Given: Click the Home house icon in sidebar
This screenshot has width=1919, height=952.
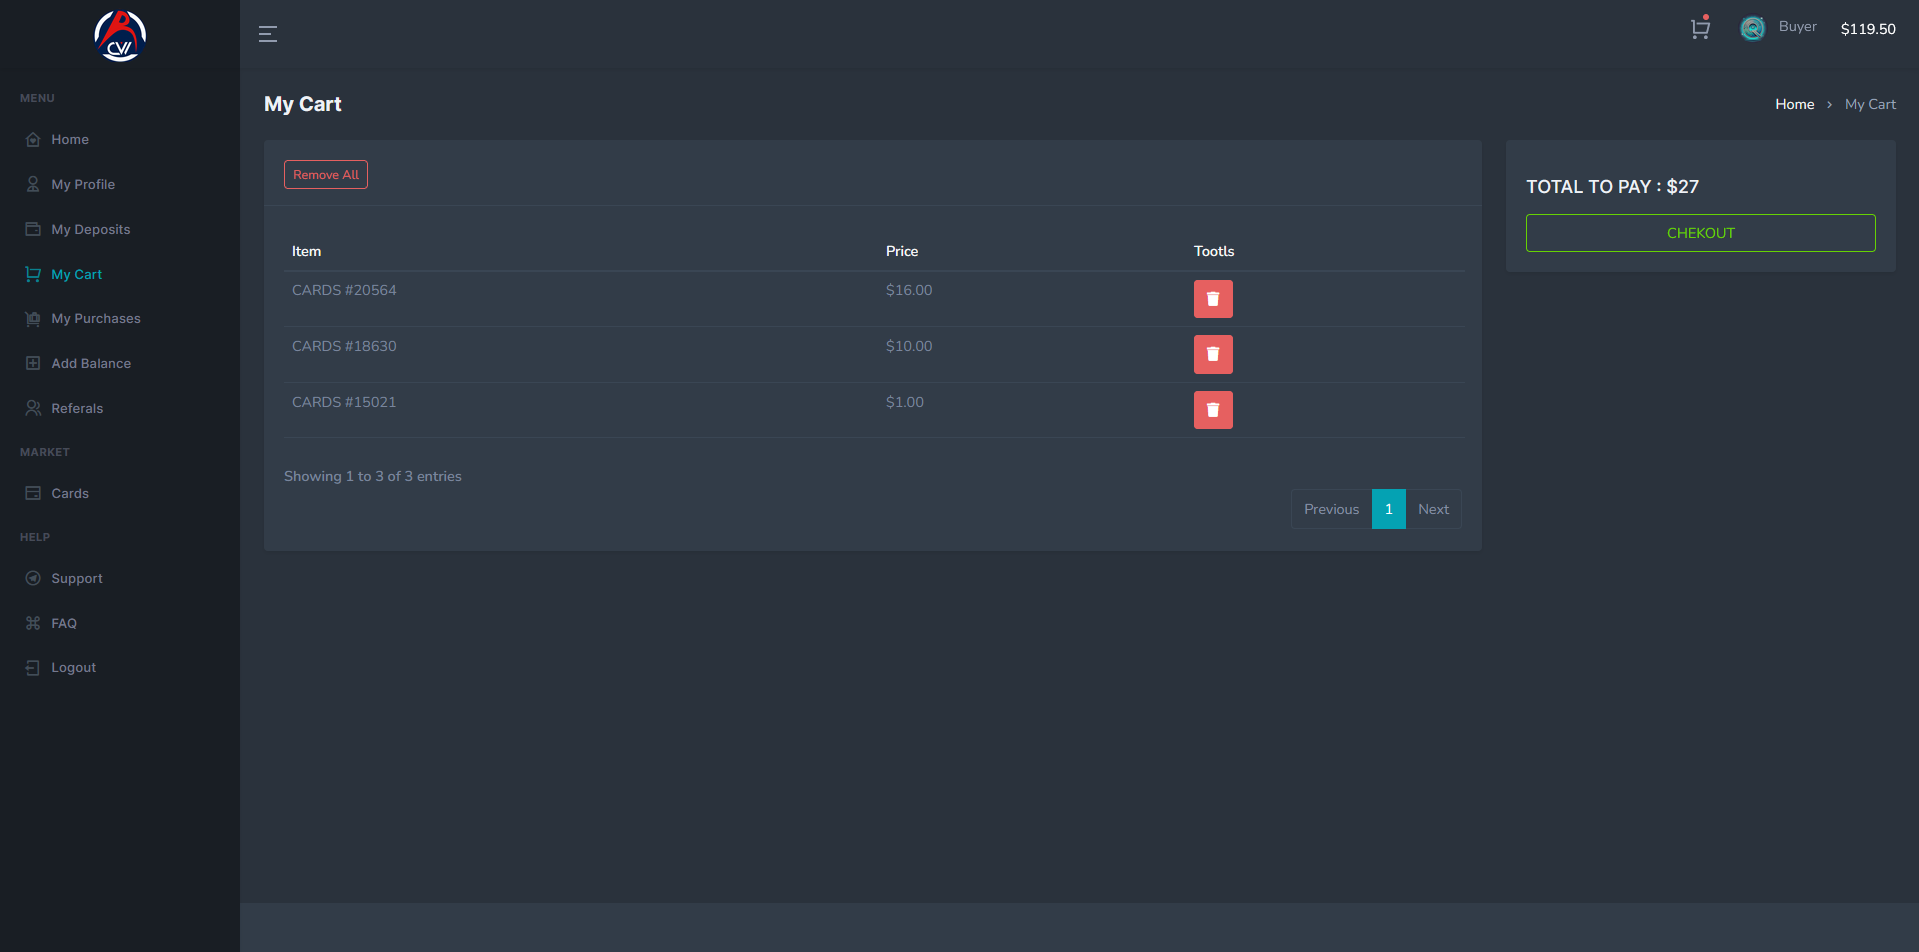Looking at the screenshot, I should point(33,140).
